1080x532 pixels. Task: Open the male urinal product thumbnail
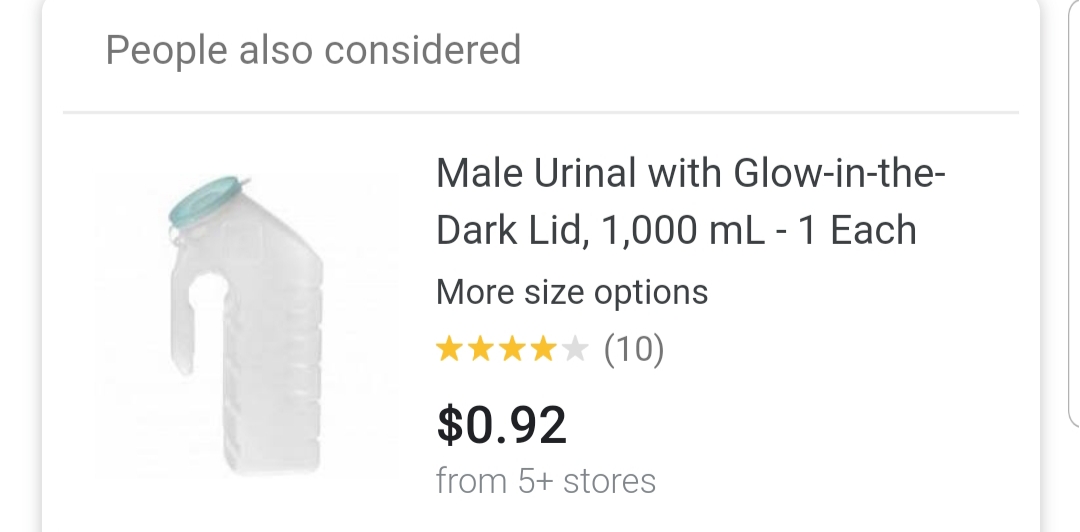coord(247,326)
